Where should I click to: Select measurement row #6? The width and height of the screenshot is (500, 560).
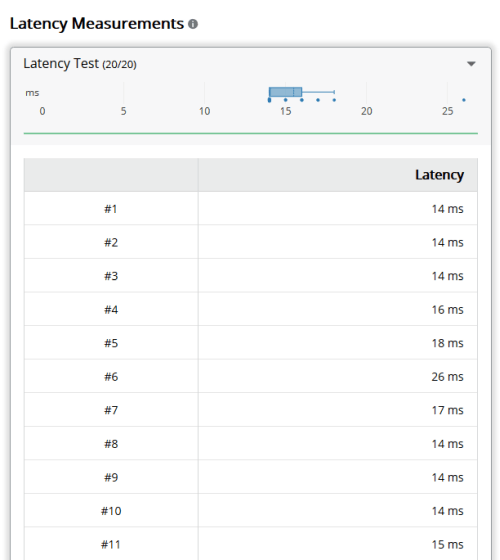(251, 376)
